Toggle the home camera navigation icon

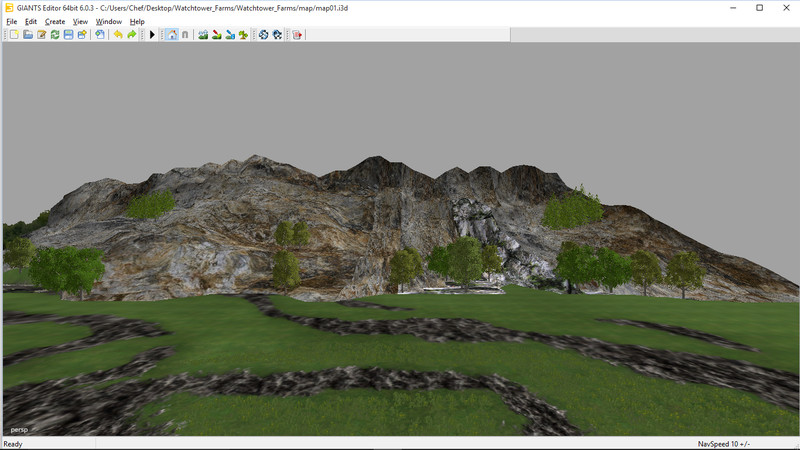pyautogui.click(x=171, y=35)
